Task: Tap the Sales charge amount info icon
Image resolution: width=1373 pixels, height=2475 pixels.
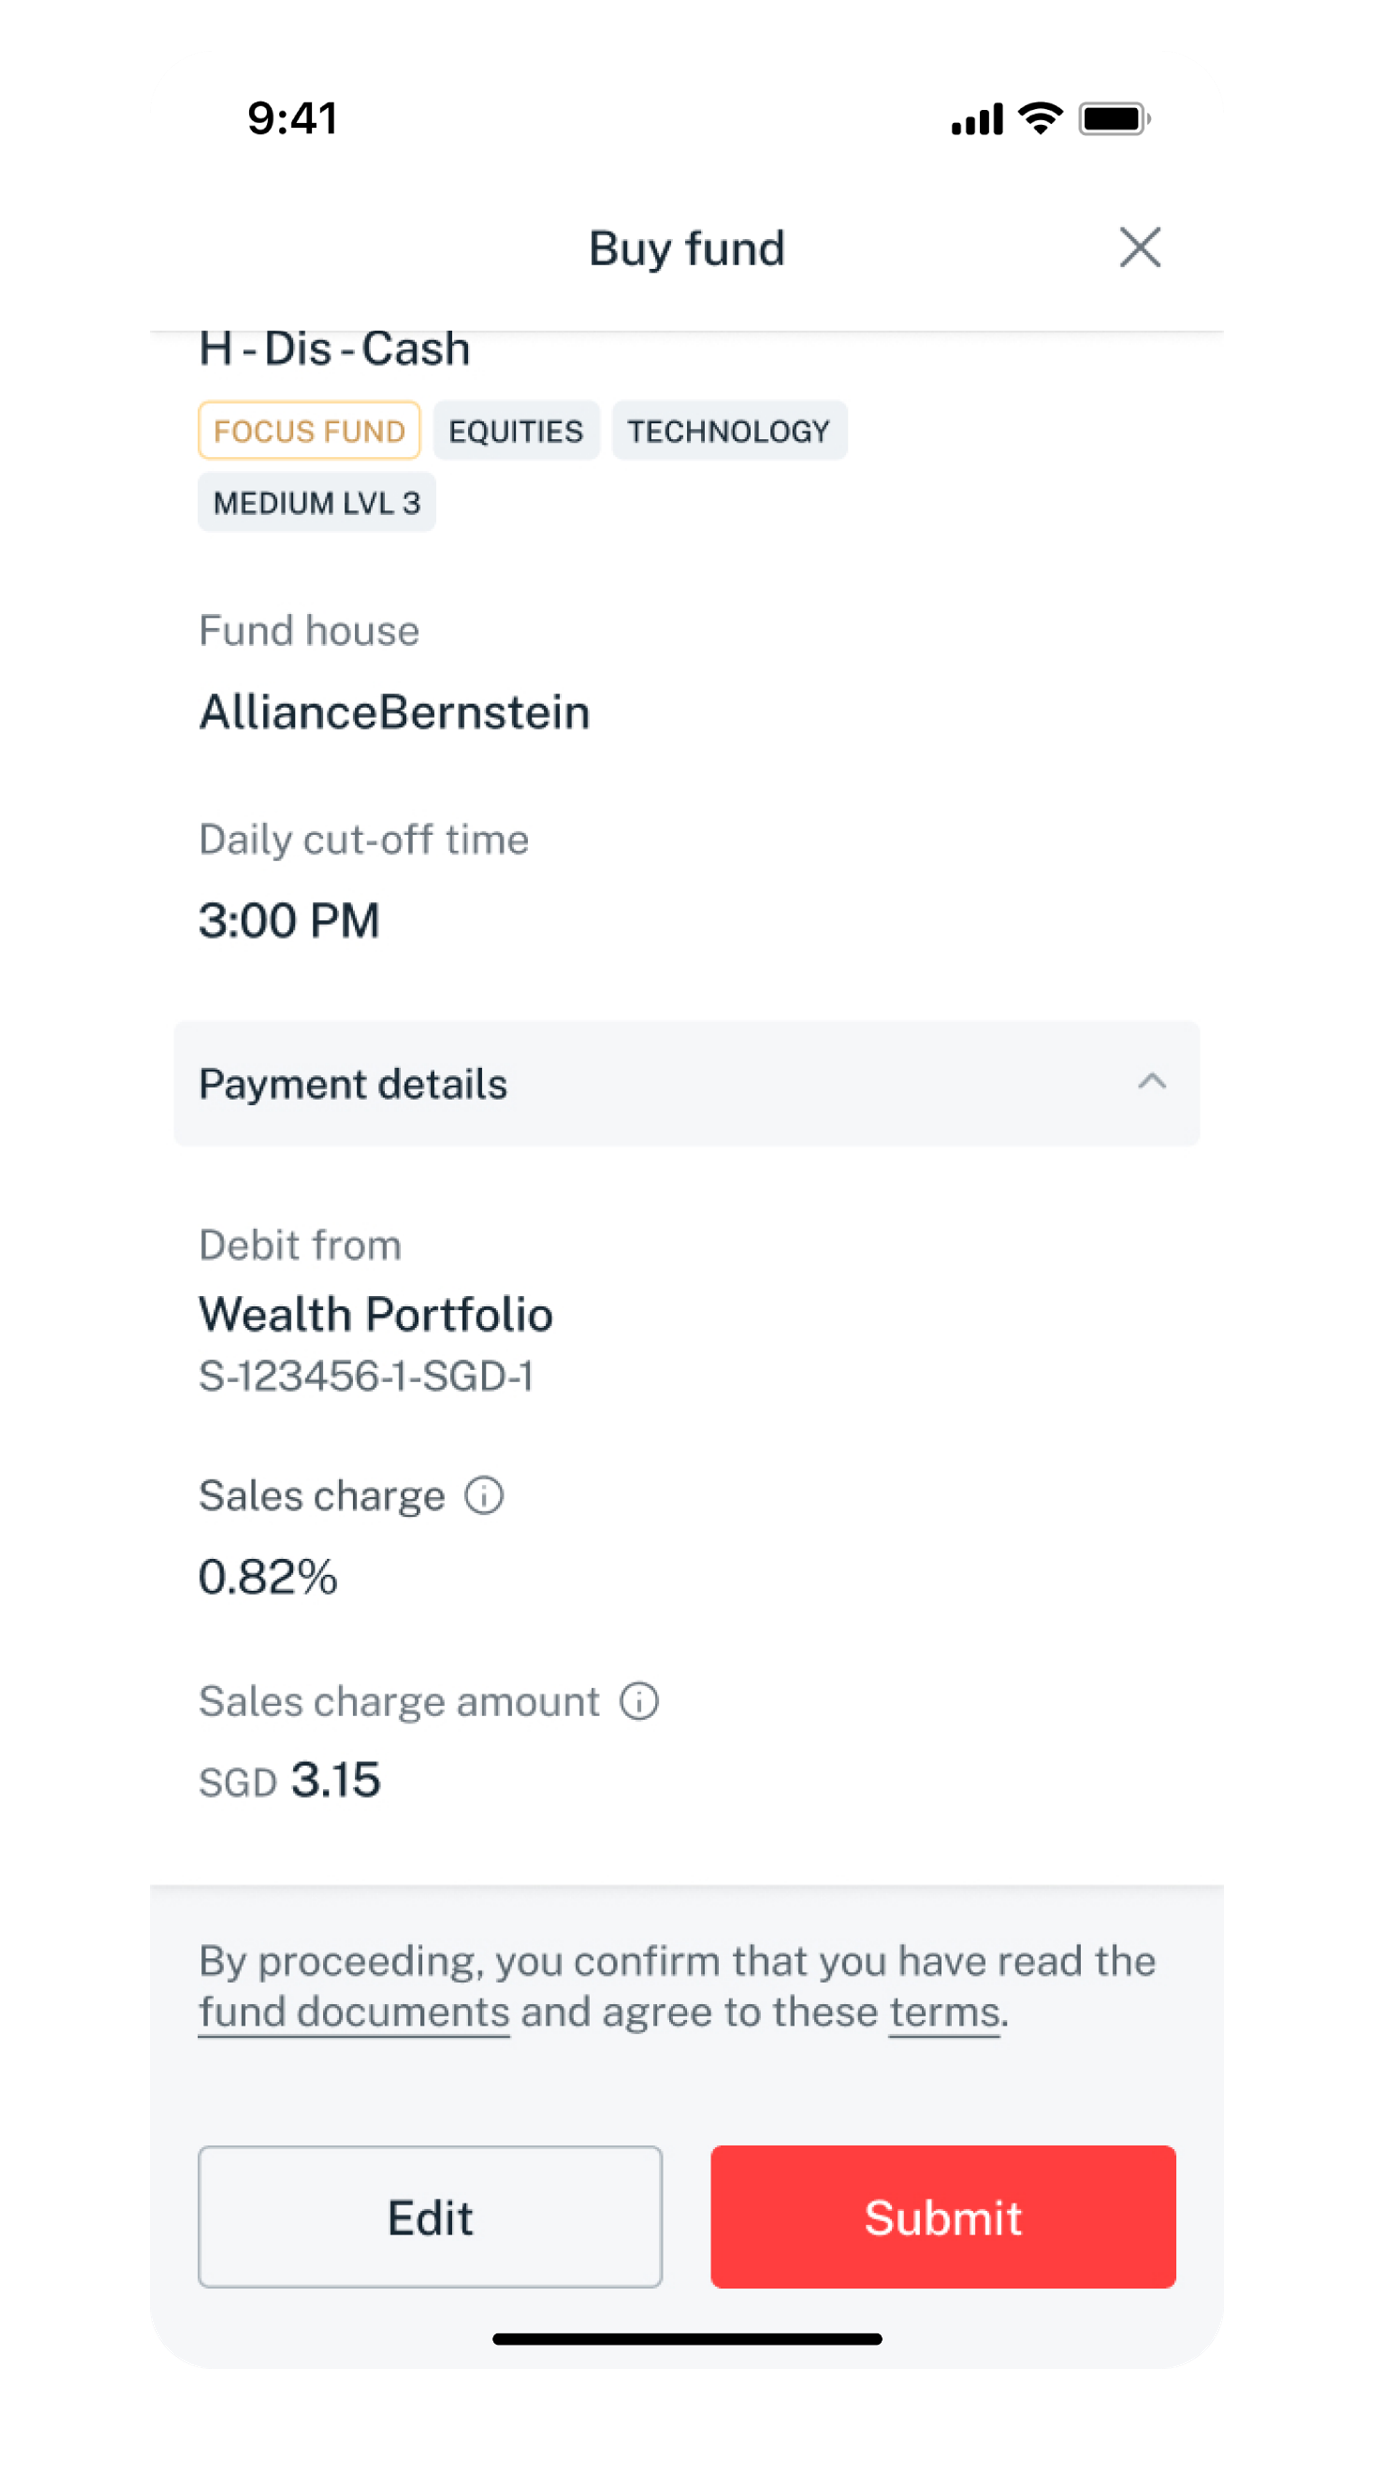Action: pyautogui.click(x=639, y=1701)
